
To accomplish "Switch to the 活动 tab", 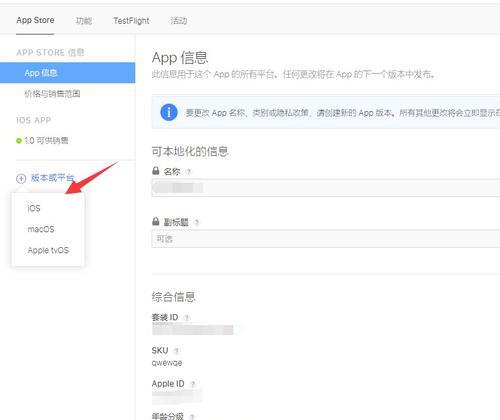I will 179,21.
